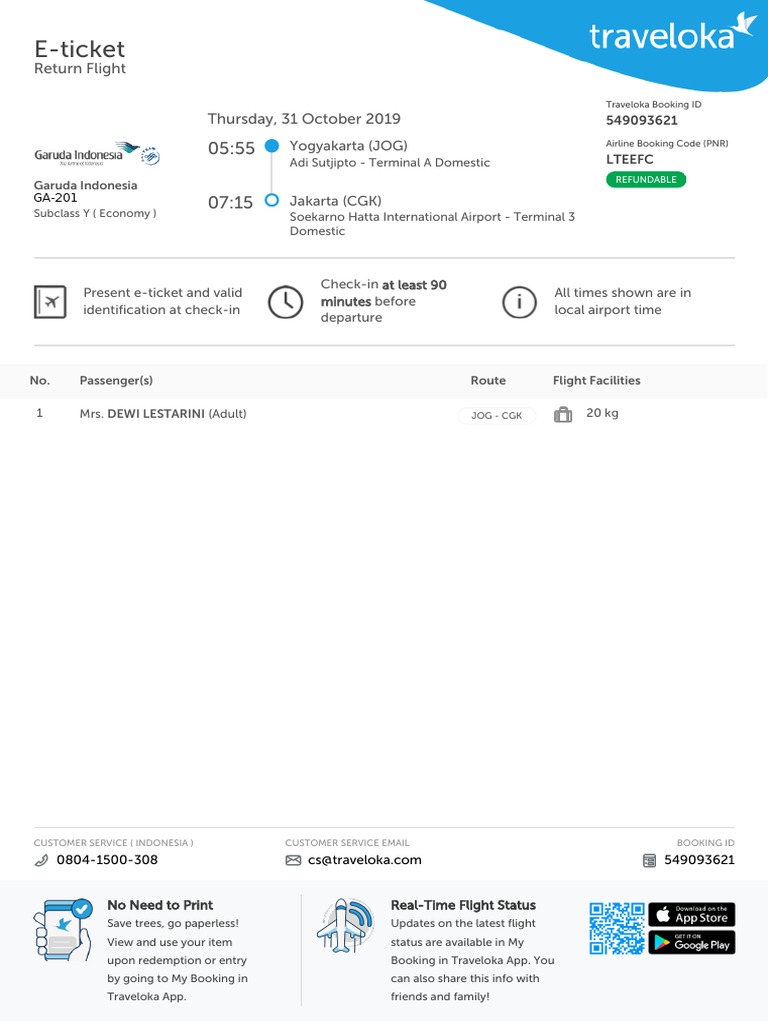Image resolution: width=768 pixels, height=1024 pixels.
Task: Click Garuda Indonesia airline name under logo
Action: click(86, 185)
